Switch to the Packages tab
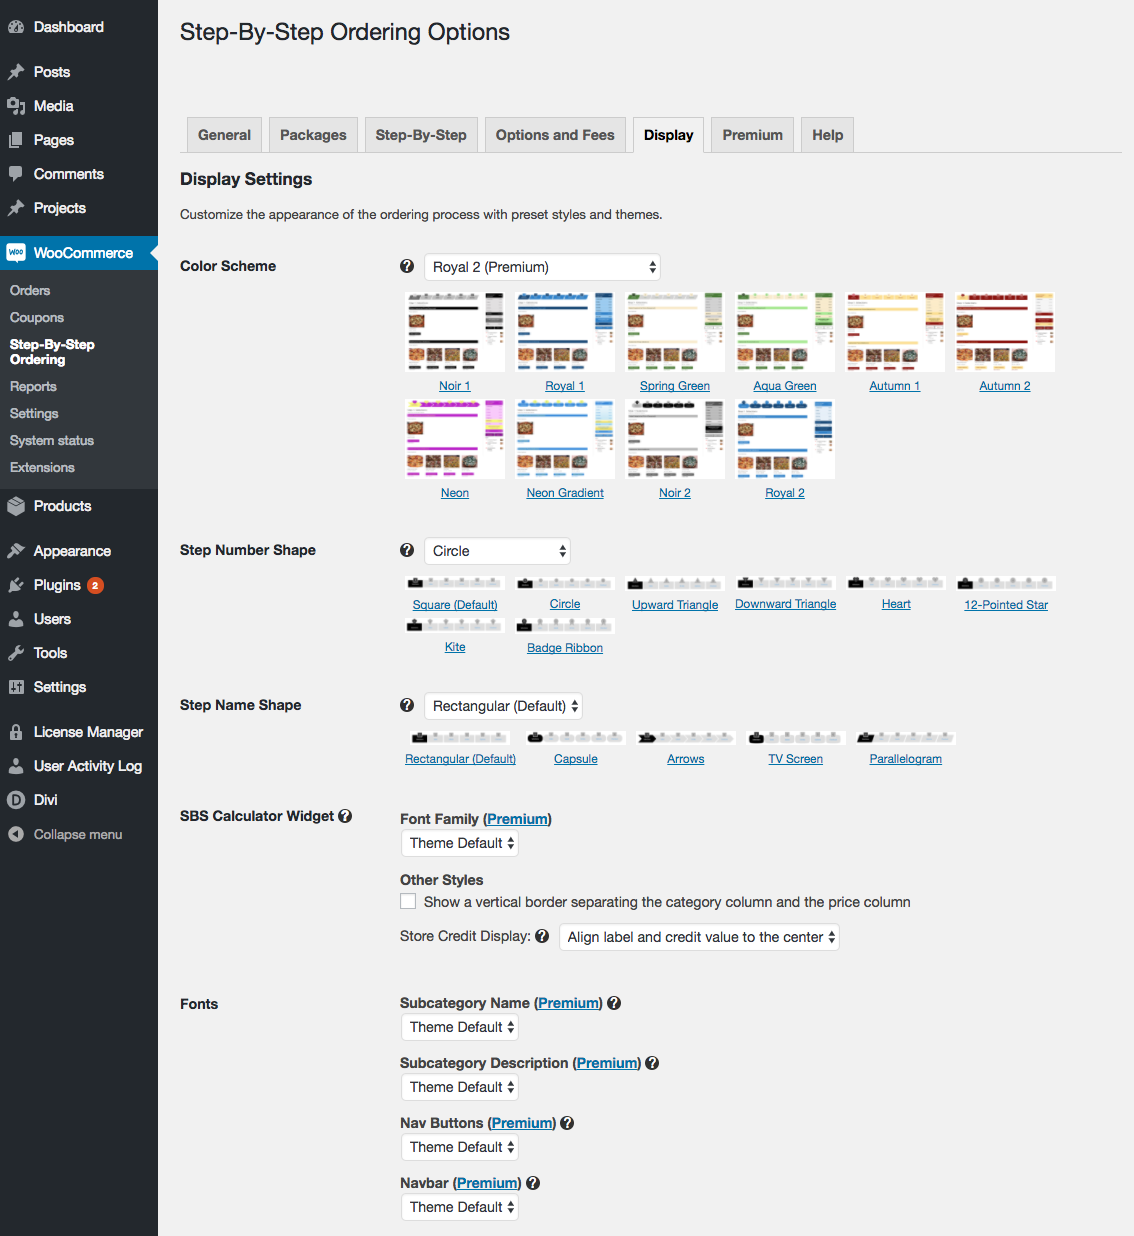The image size is (1134, 1236). tap(313, 135)
